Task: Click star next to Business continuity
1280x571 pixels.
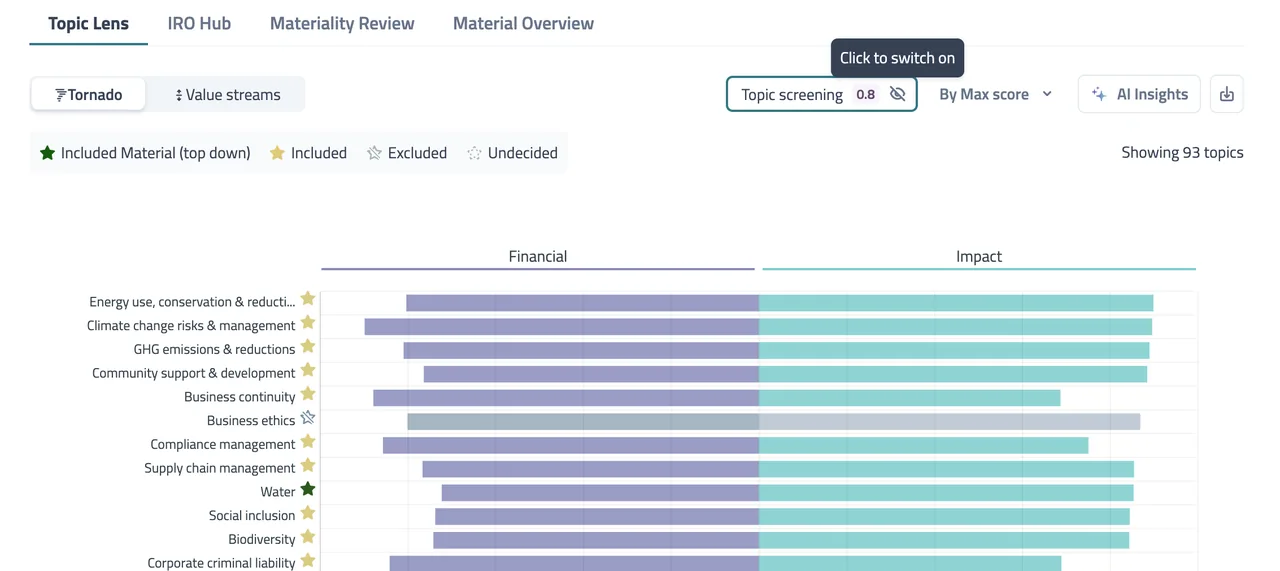Action: click(x=308, y=394)
